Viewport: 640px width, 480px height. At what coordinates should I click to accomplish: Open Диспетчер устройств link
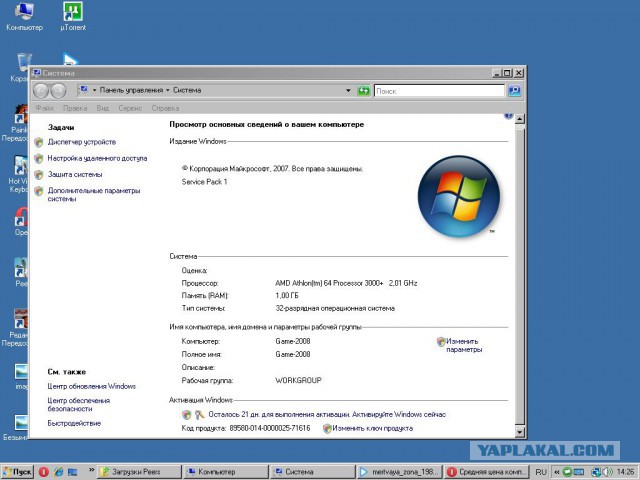82,142
